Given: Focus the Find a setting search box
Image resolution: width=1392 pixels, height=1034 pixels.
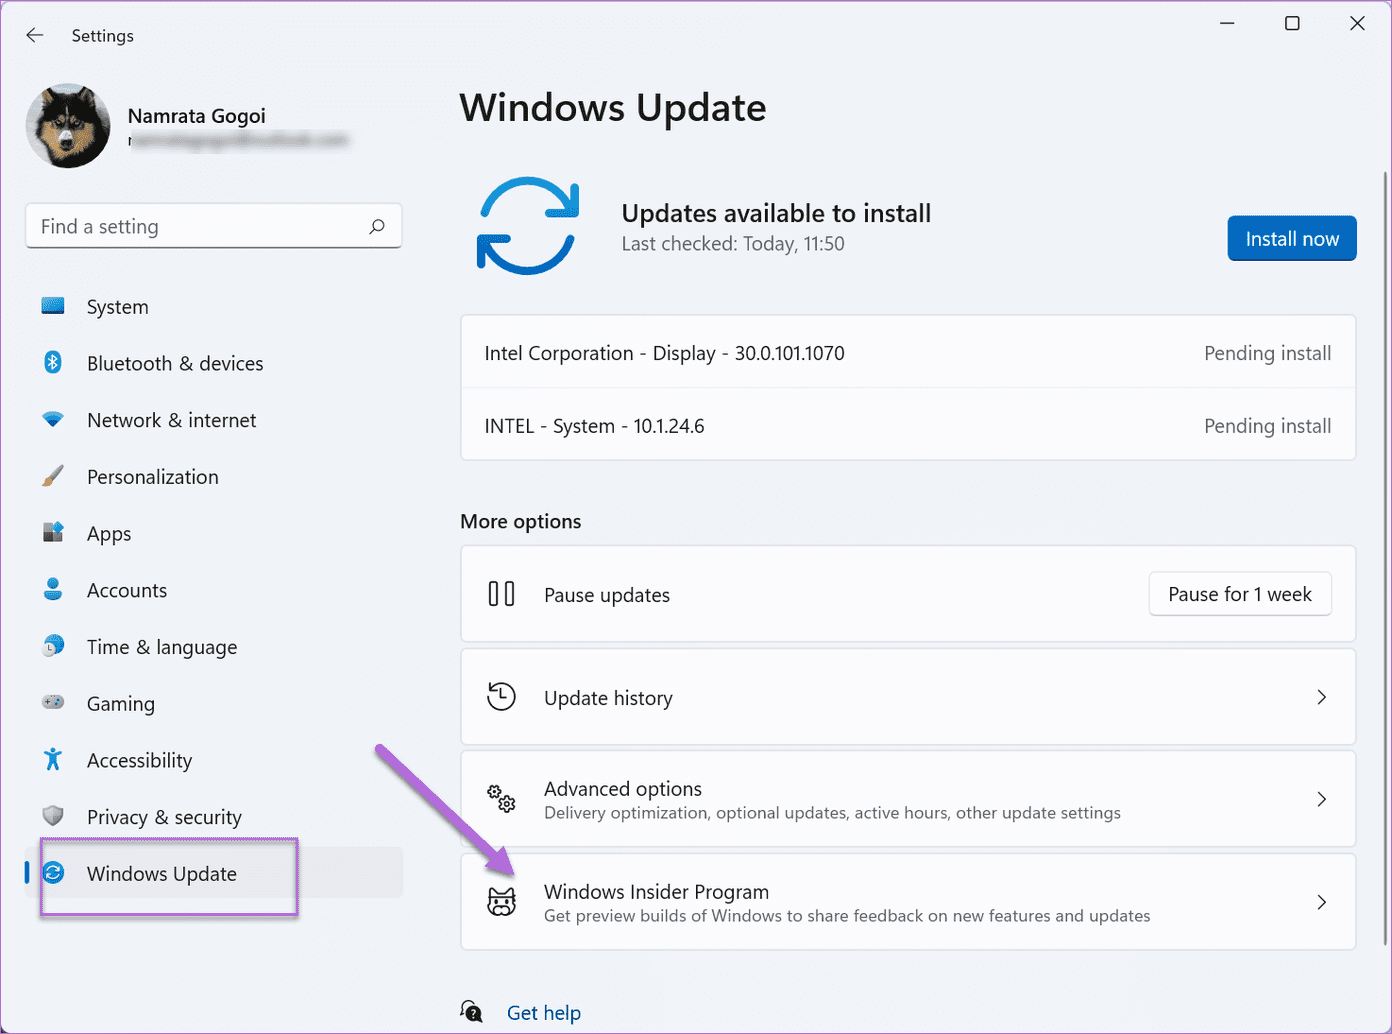Looking at the screenshot, I should (213, 227).
